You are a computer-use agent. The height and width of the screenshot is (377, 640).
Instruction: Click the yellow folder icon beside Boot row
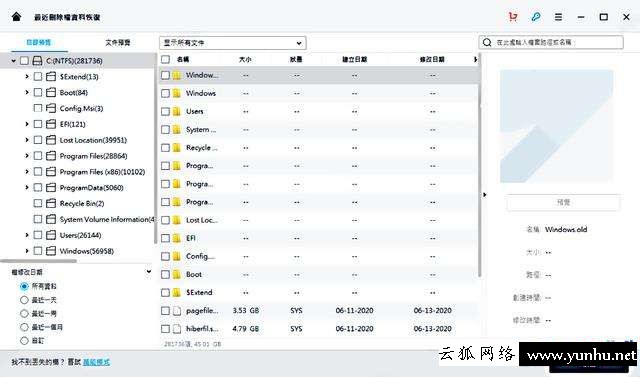pyautogui.click(x=177, y=275)
